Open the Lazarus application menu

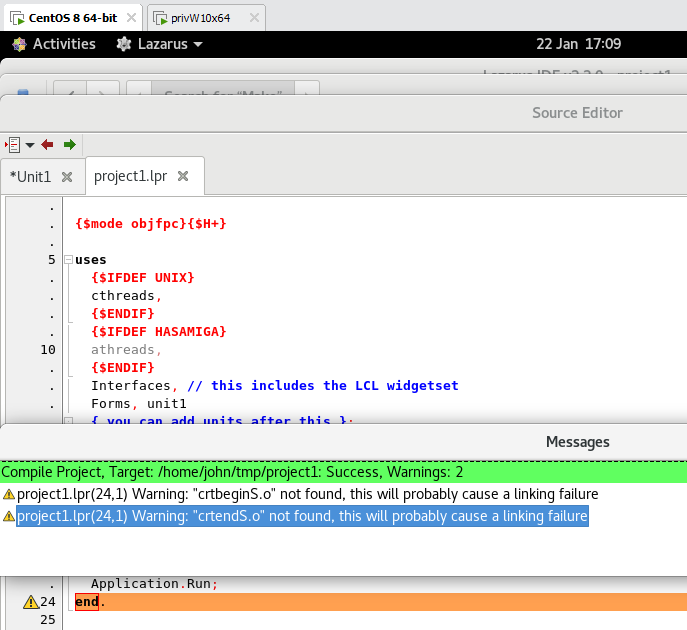pyautogui.click(x=160, y=44)
